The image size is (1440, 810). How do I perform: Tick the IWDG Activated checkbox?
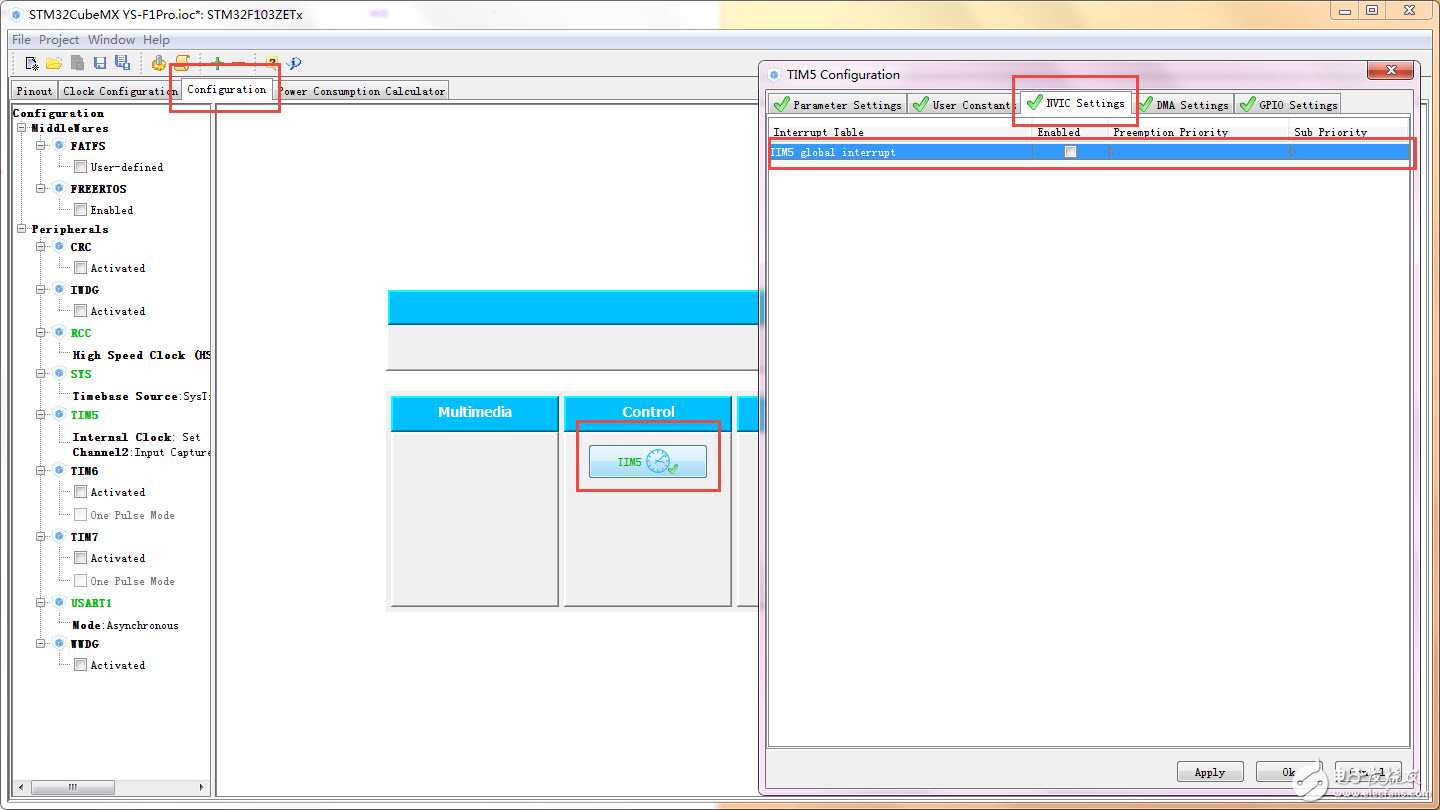[81, 311]
